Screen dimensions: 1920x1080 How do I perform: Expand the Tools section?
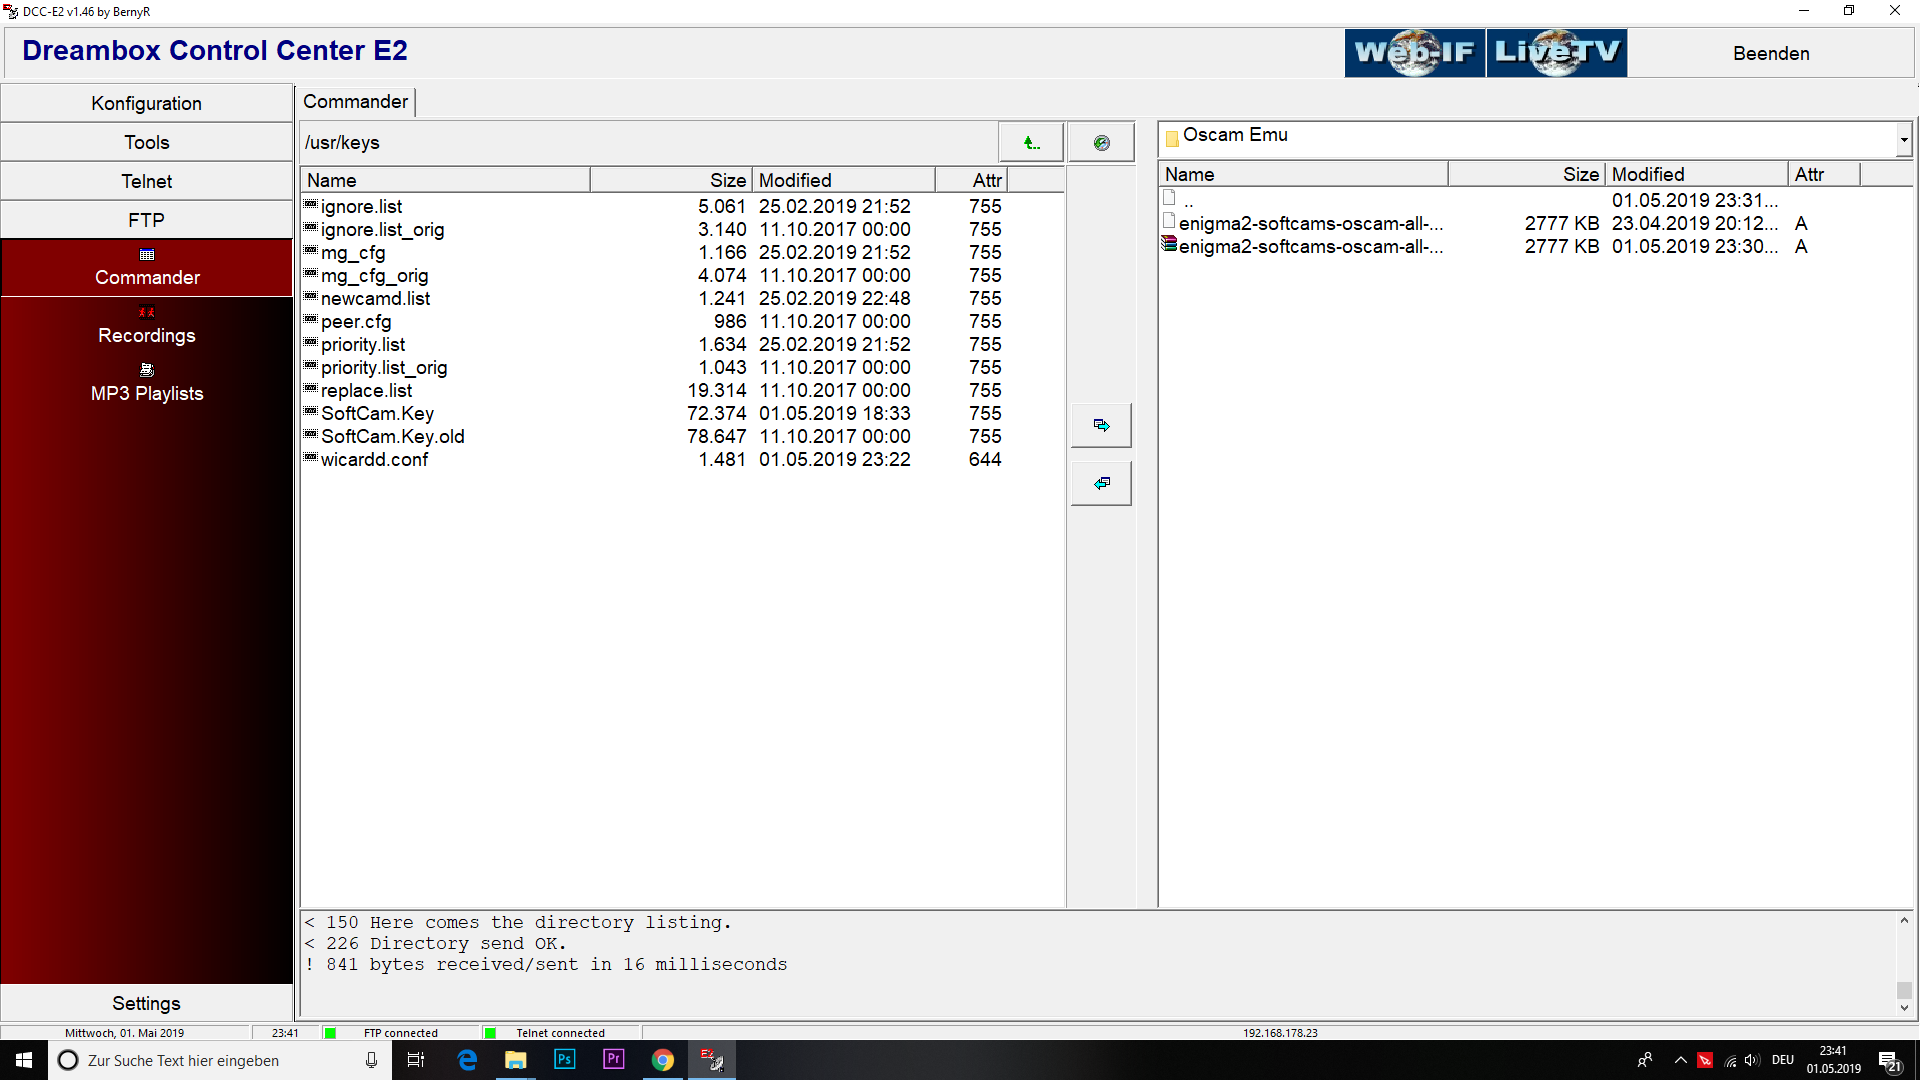pos(147,143)
